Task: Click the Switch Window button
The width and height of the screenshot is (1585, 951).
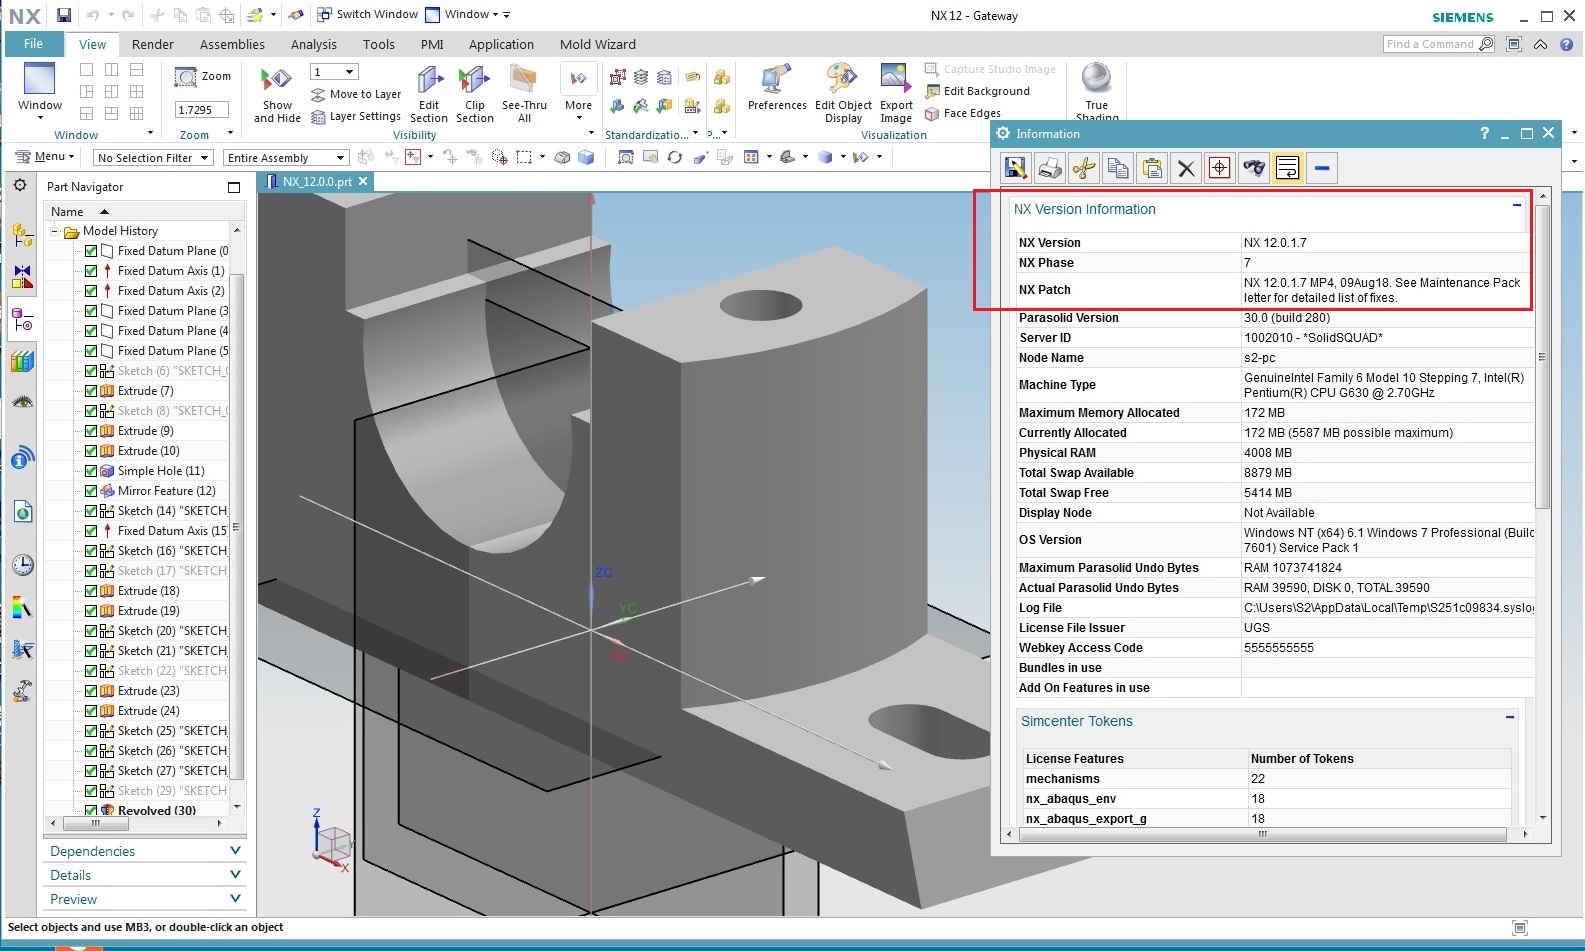Action: coord(367,14)
